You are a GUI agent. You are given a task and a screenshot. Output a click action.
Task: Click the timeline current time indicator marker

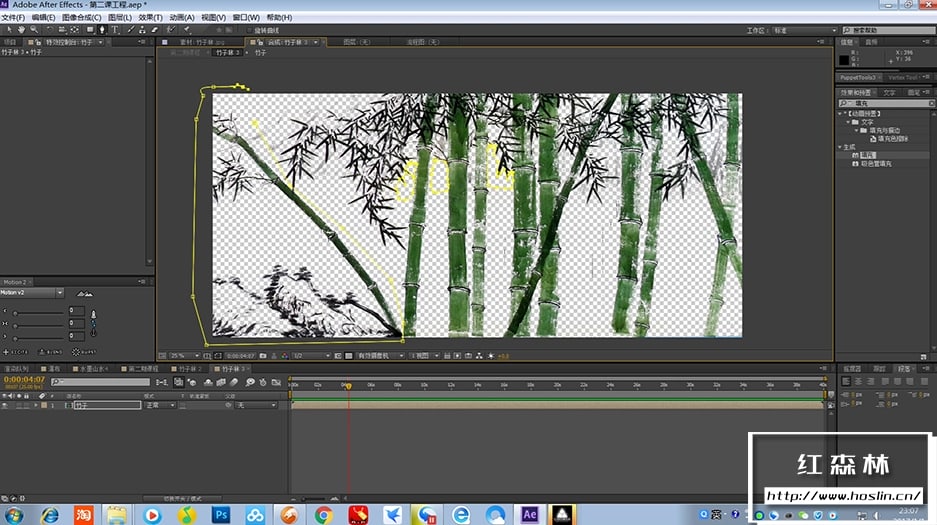pos(348,386)
